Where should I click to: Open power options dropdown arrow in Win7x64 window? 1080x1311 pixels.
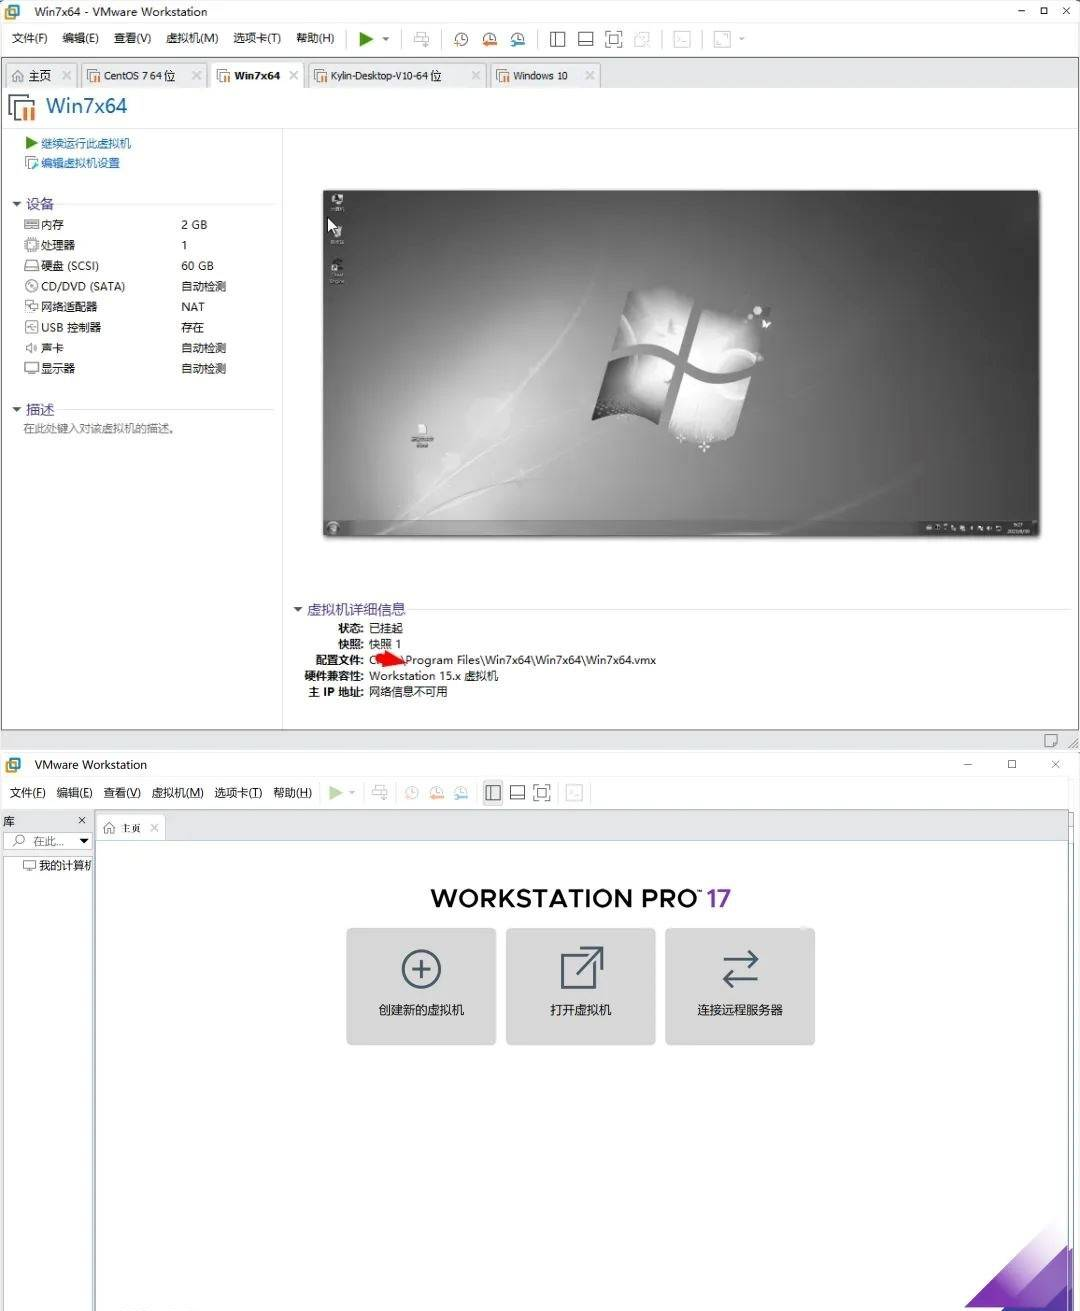tap(386, 39)
